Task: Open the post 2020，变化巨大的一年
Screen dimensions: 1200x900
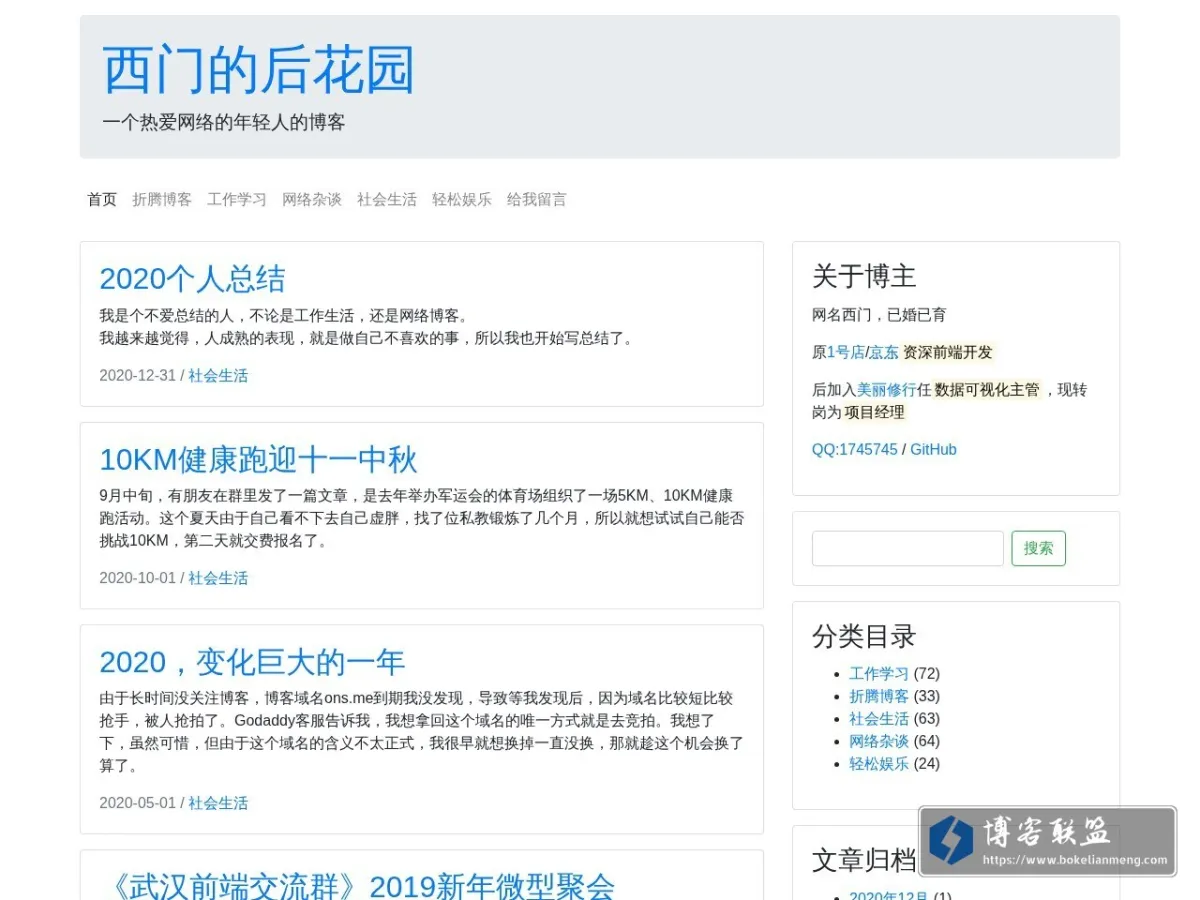Action: pos(252,662)
